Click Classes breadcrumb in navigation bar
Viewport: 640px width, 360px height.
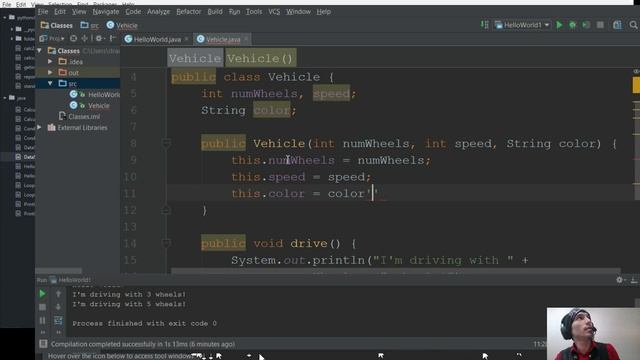(x=57, y=25)
